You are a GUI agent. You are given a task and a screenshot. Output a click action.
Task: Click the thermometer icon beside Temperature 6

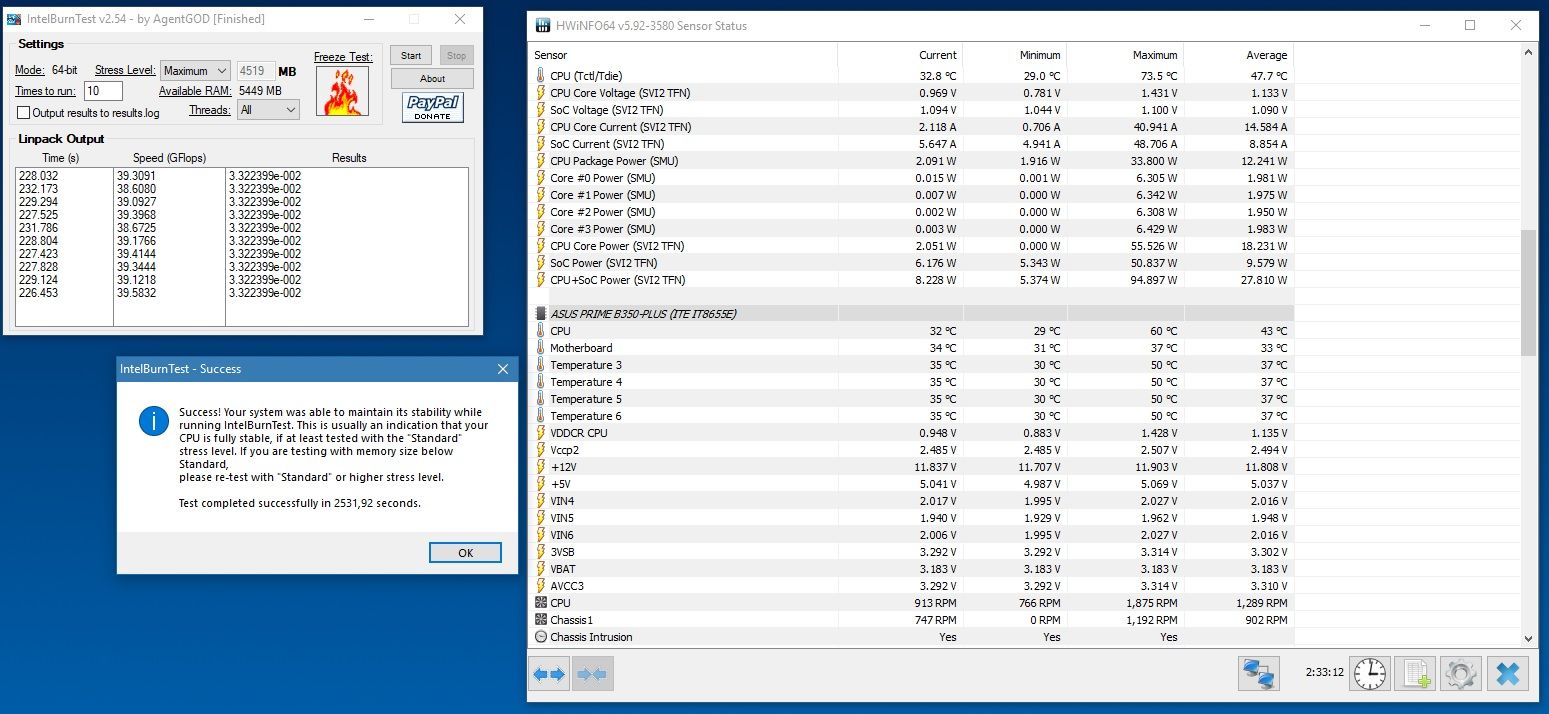(541, 416)
